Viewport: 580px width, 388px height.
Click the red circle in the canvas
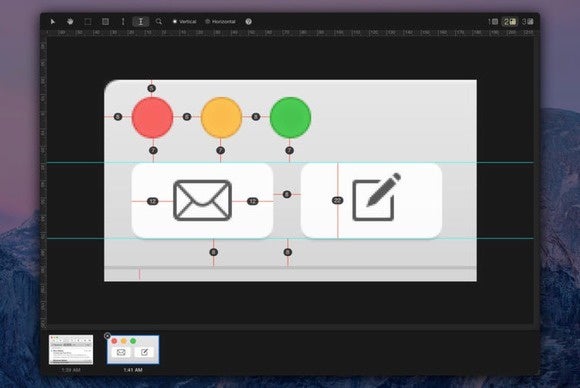click(152, 118)
